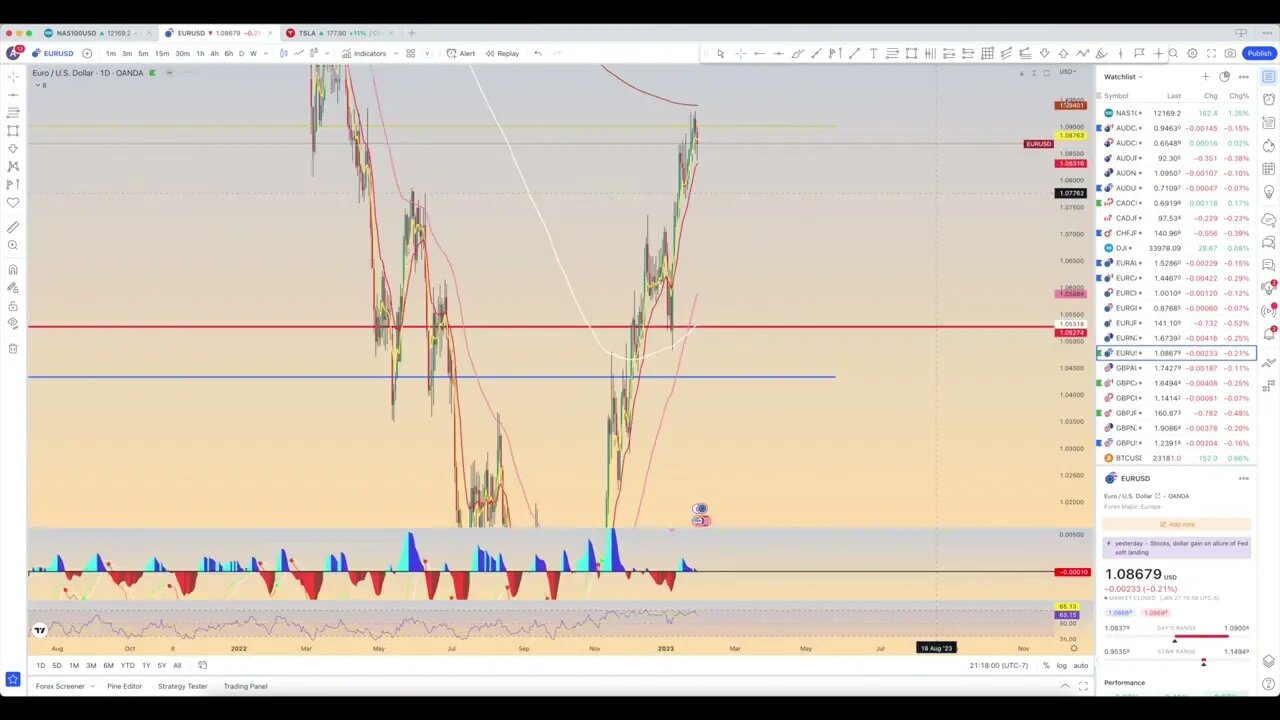
Task: Open the Trading Panel tab
Action: coord(245,686)
